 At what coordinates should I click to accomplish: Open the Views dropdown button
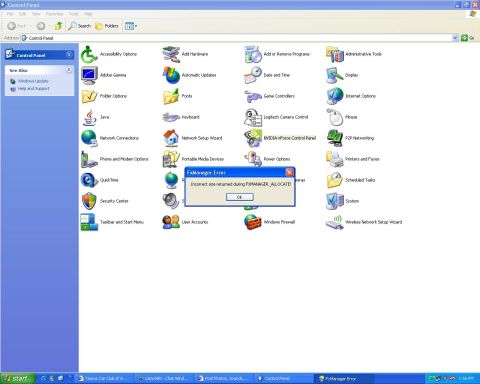coord(131,26)
